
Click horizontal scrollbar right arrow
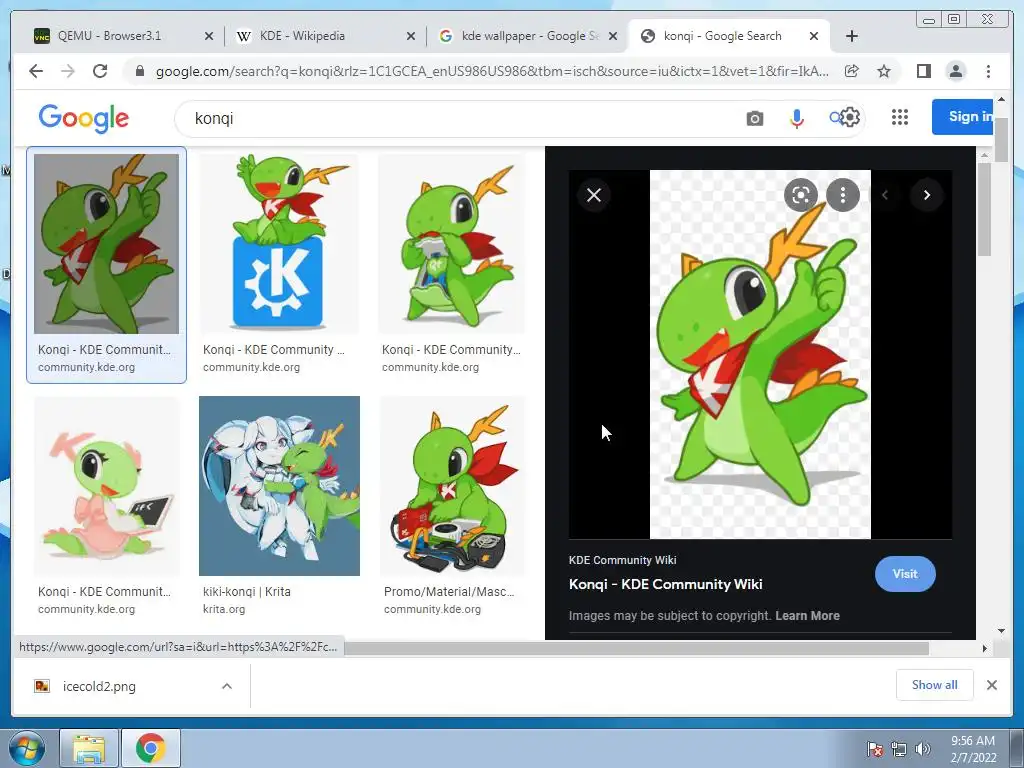click(984, 648)
